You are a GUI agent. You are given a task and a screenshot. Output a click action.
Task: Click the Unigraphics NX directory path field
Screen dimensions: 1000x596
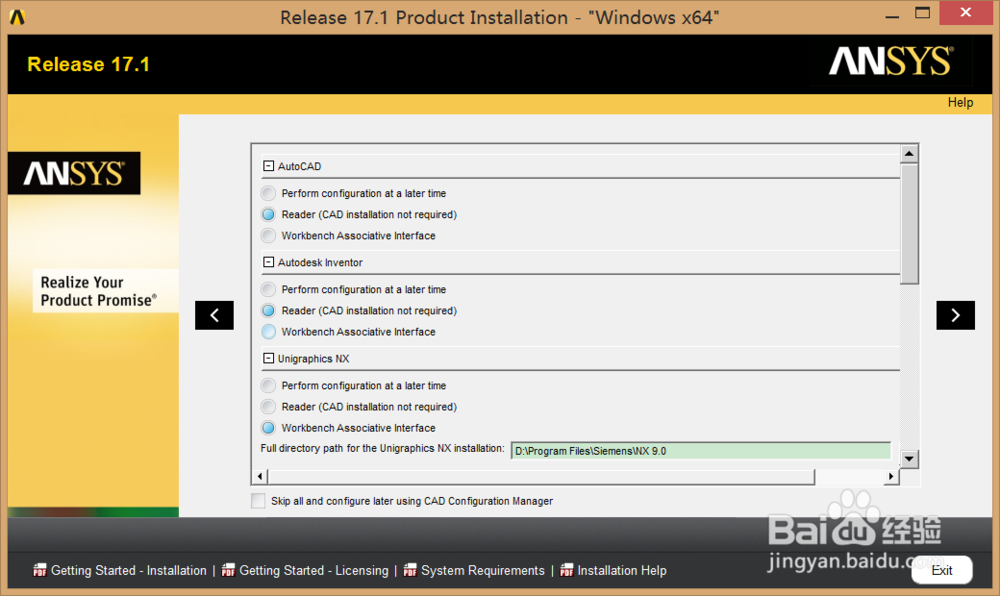[x=701, y=451]
